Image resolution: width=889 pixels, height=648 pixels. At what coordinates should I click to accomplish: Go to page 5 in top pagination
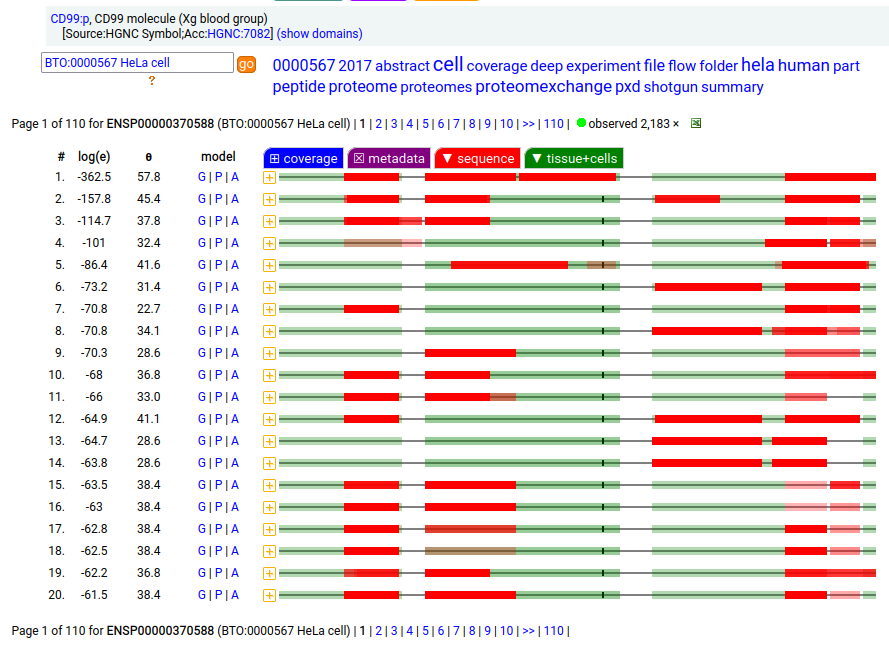(425, 124)
